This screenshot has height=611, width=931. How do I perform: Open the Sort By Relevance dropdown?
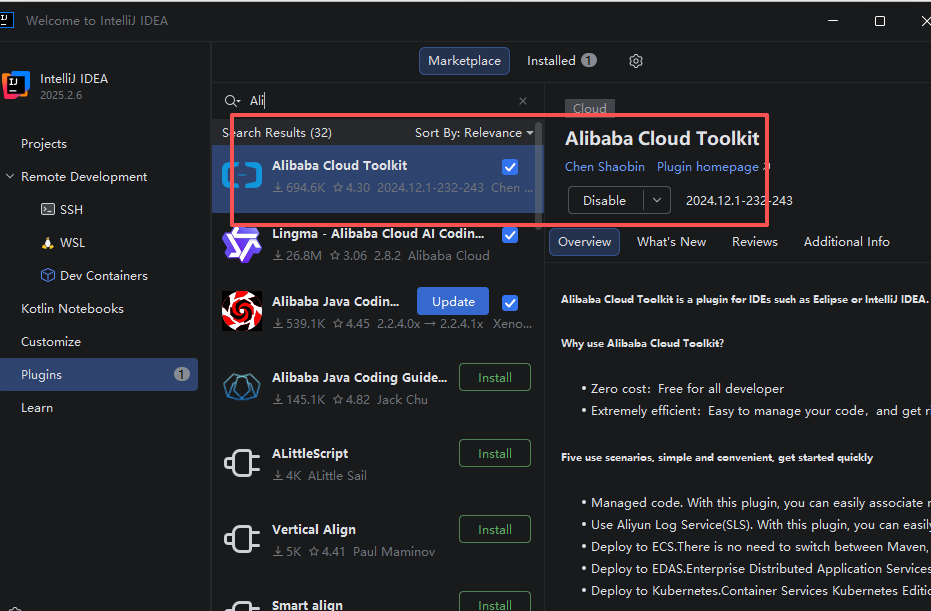tap(474, 133)
